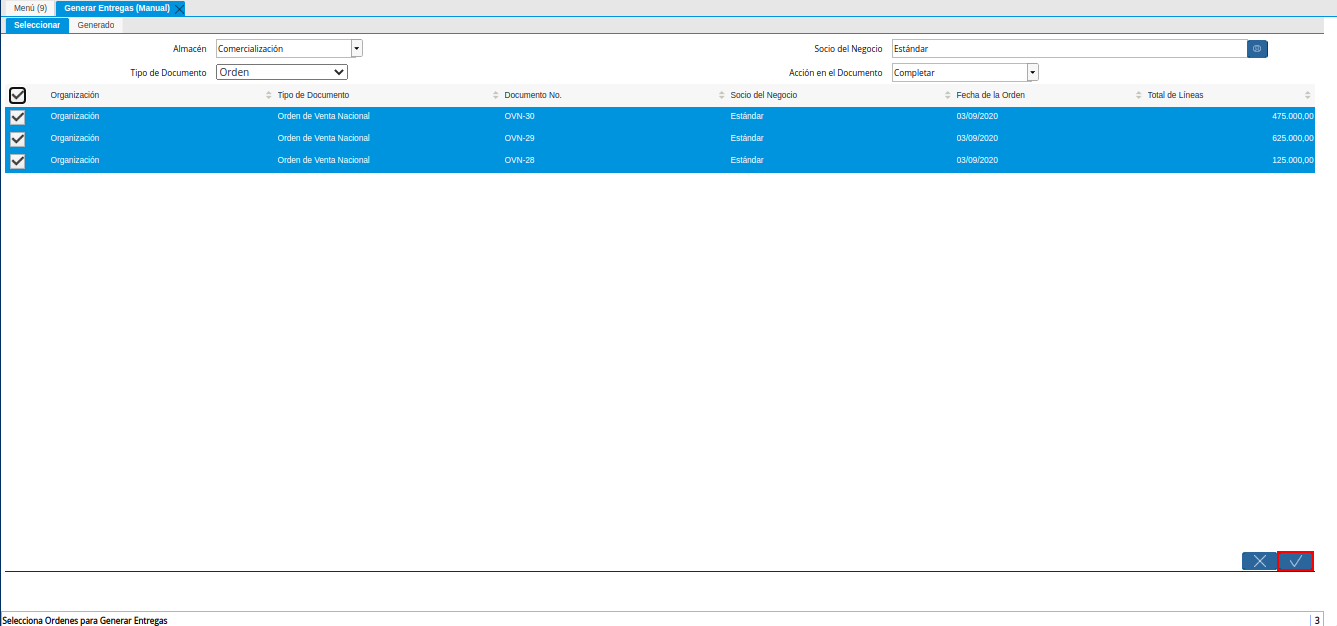Image resolution: width=1337 pixels, height=626 pixels.
Task: Open the Socio del Negocio lookup icon
Action: tap(1257, 48)
